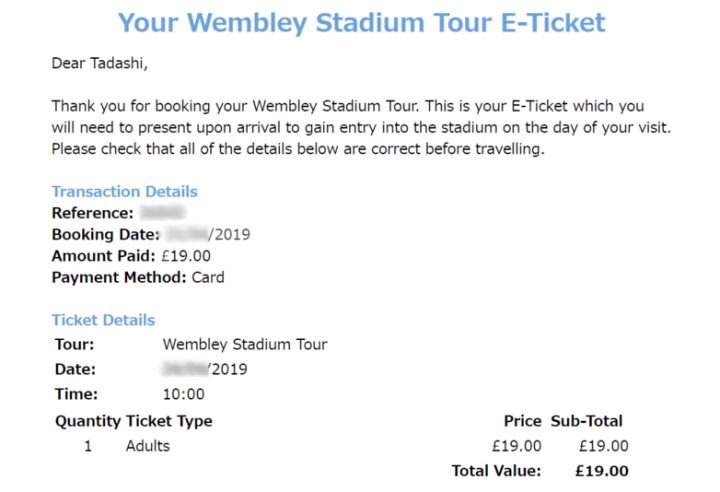Click the Ticket Type column header

coord(169,421)
